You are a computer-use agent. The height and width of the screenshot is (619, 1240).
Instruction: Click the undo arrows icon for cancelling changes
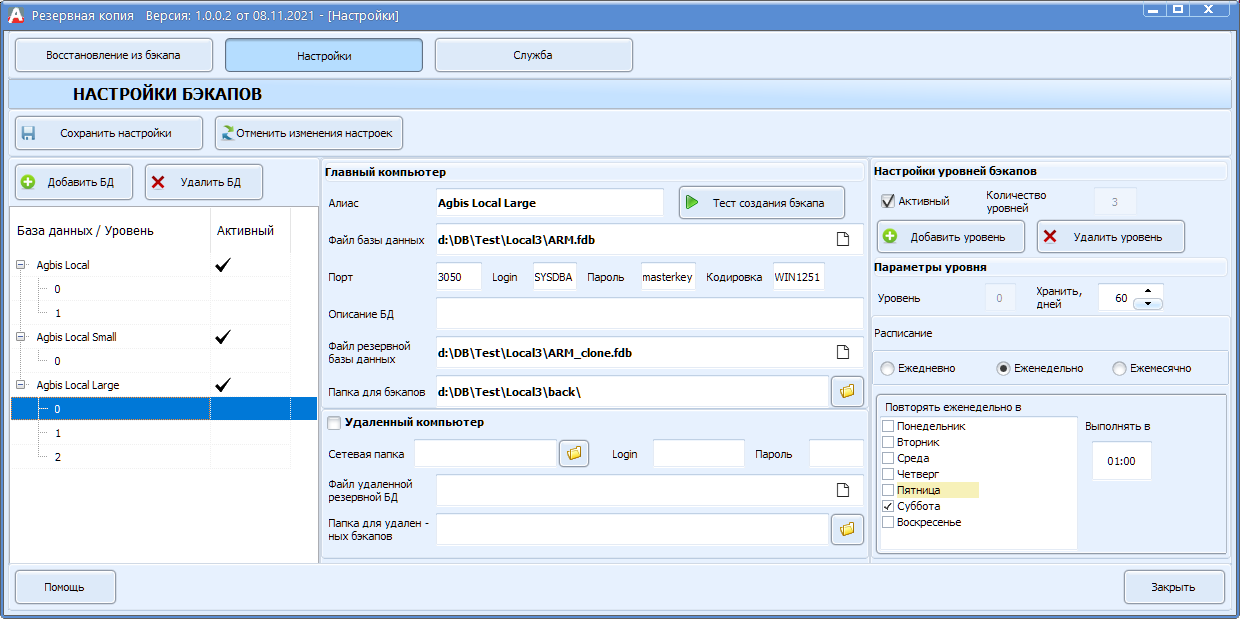[x=228, y=133]
